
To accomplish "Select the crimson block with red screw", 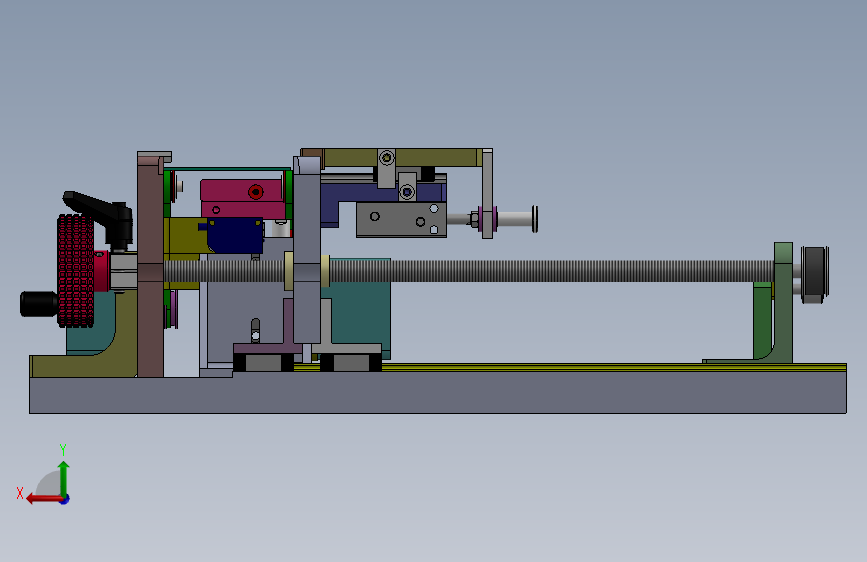I will click(243, 198).
